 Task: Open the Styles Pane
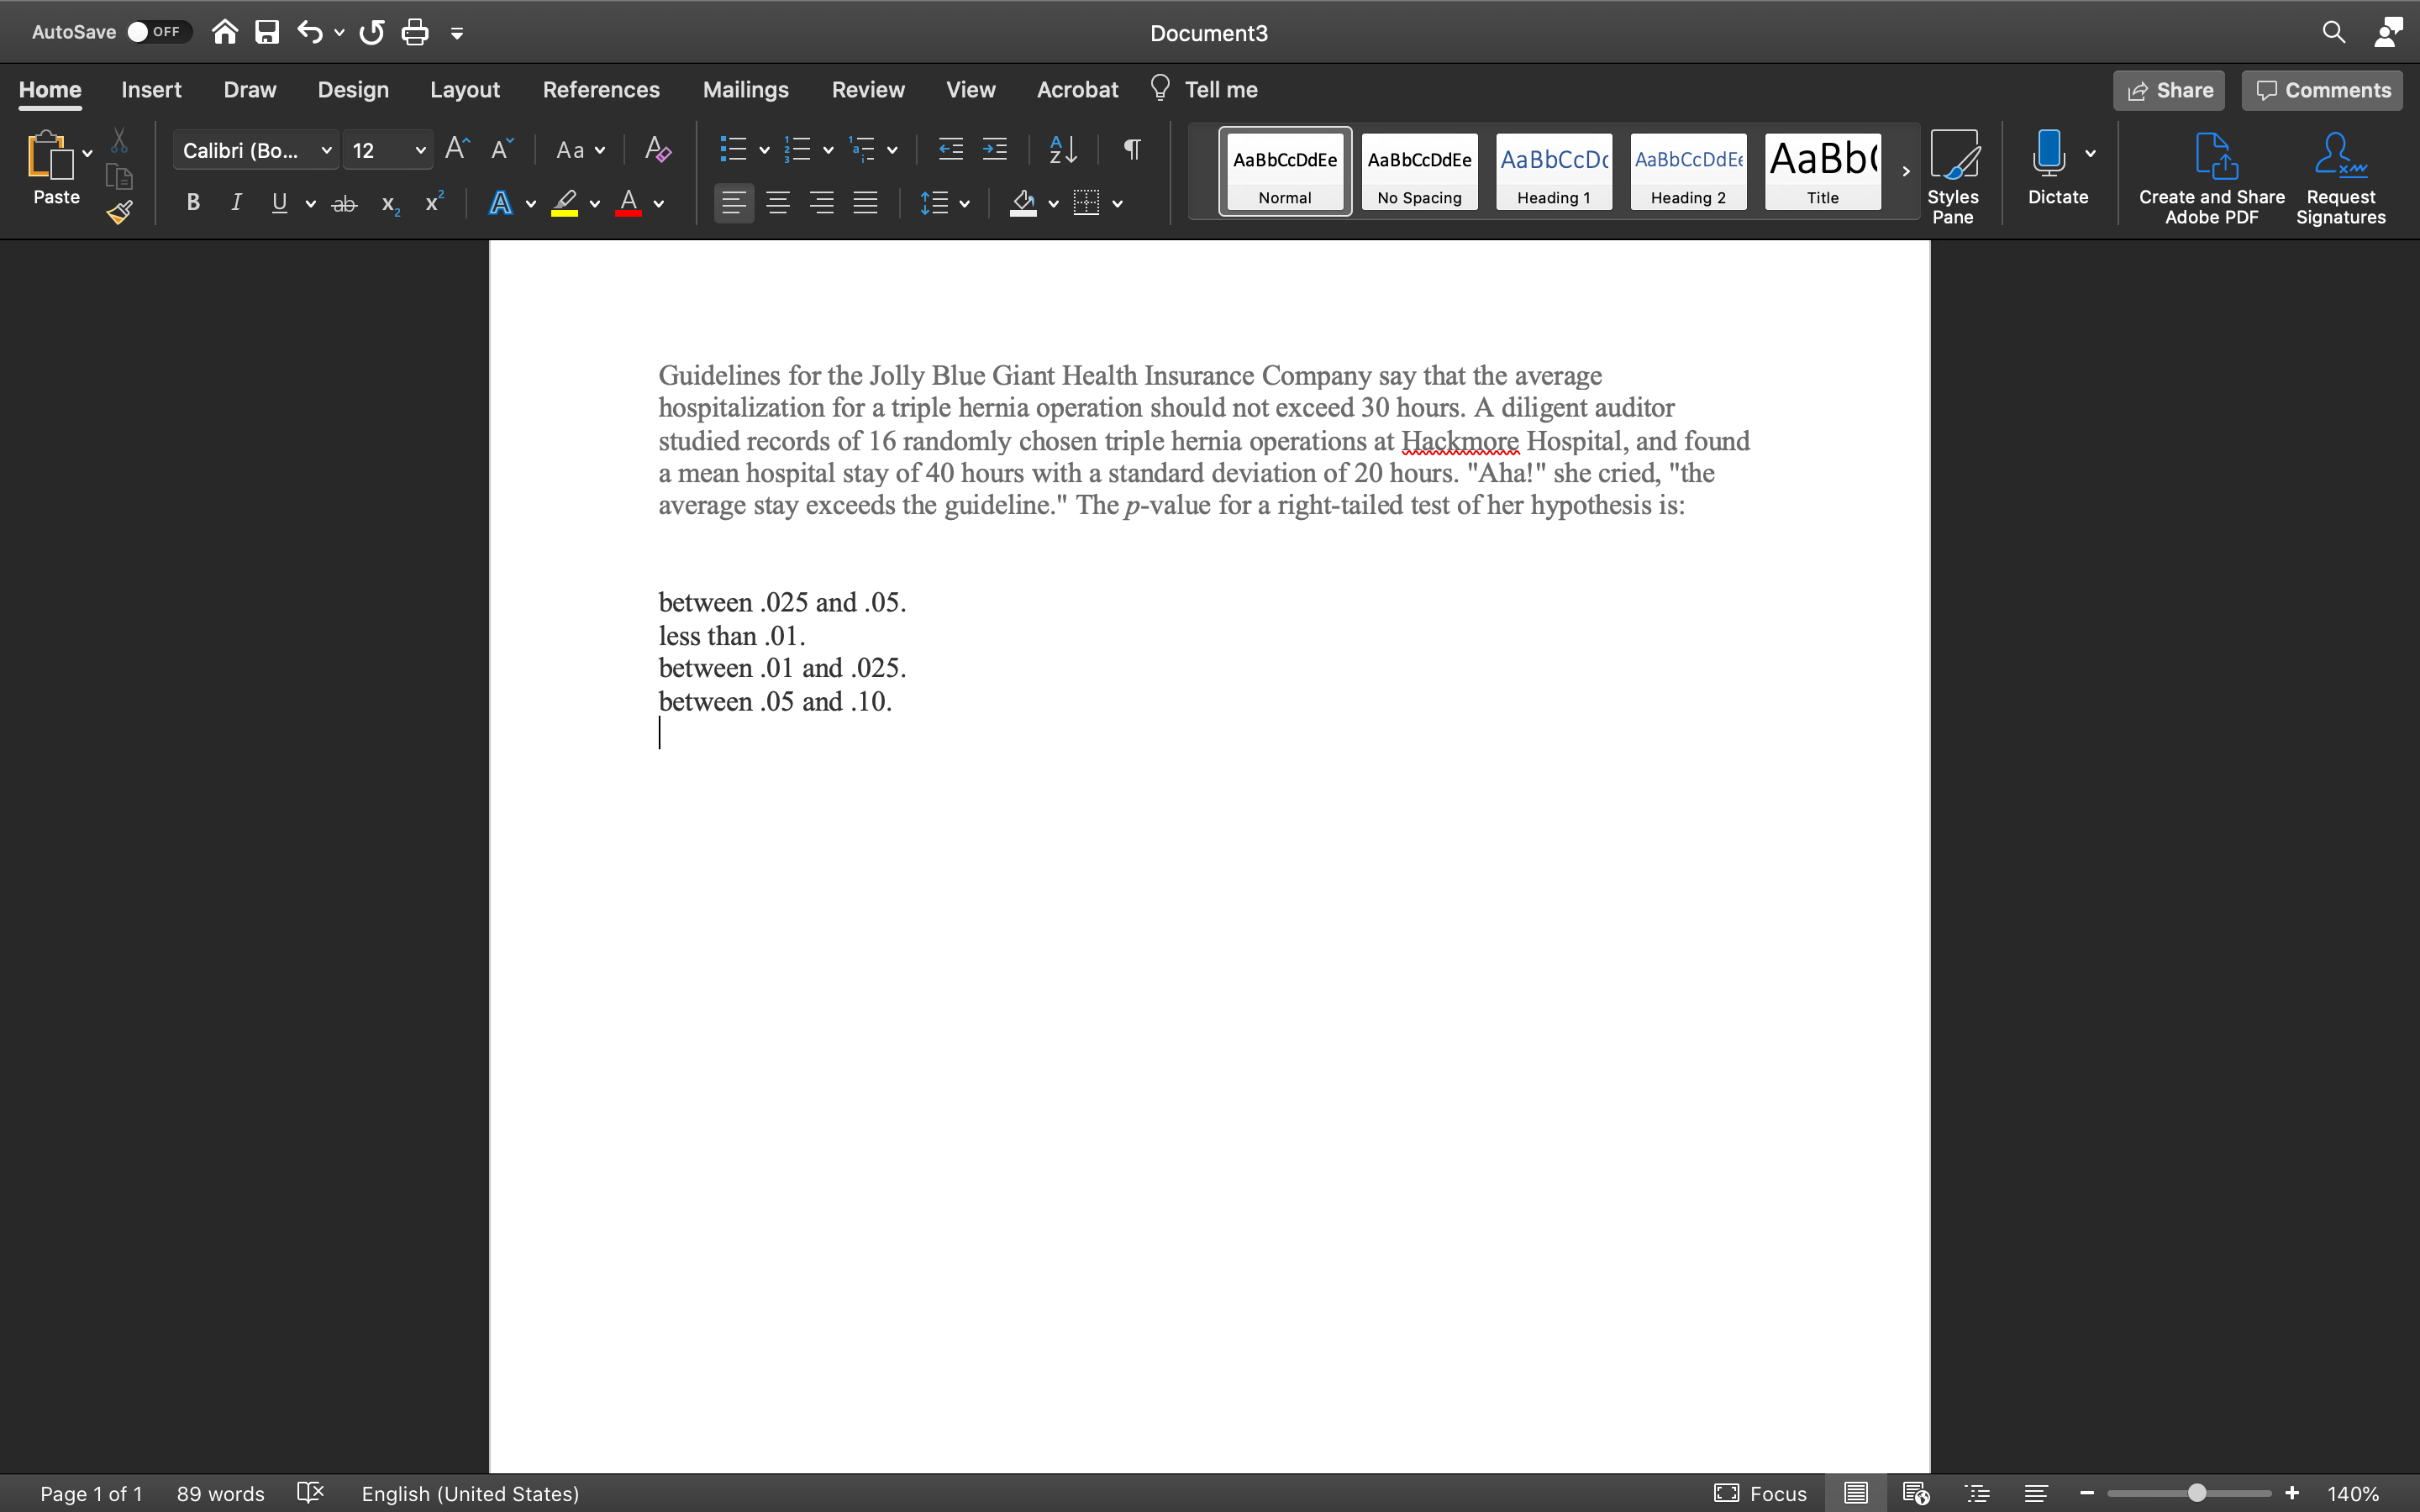(x=1953, y=175)
